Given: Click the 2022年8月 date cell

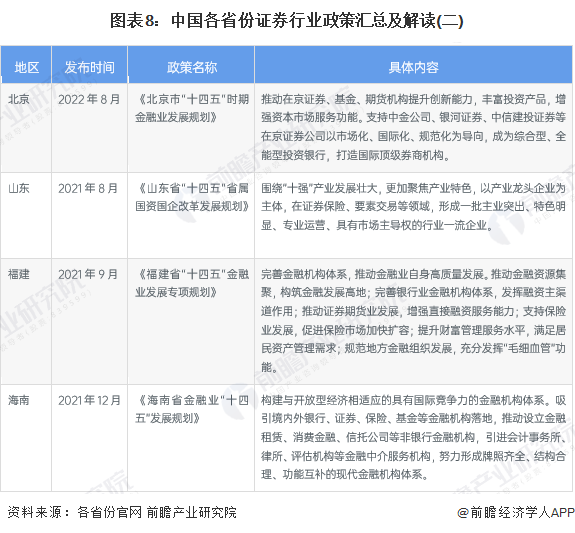Looking at the screenshot, I should tap(89, 99).
